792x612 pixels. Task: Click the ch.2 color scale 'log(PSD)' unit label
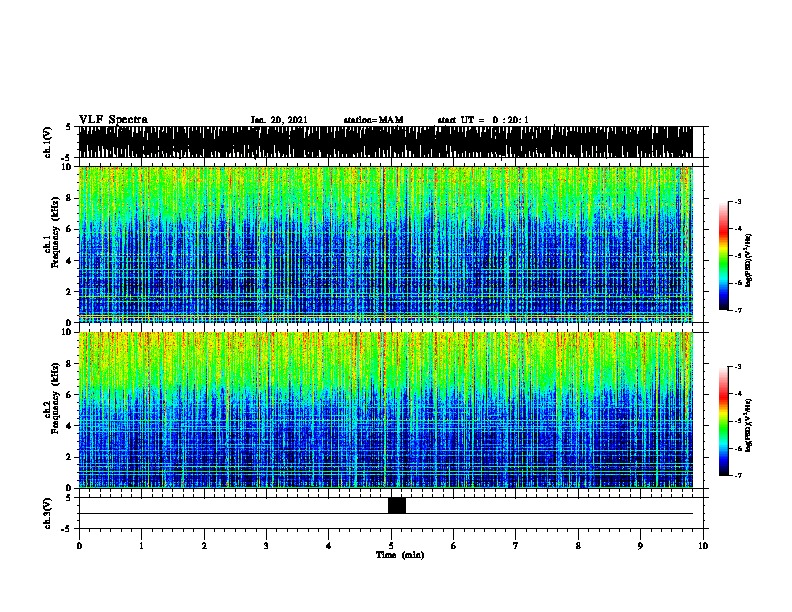[x=748, y=425]
